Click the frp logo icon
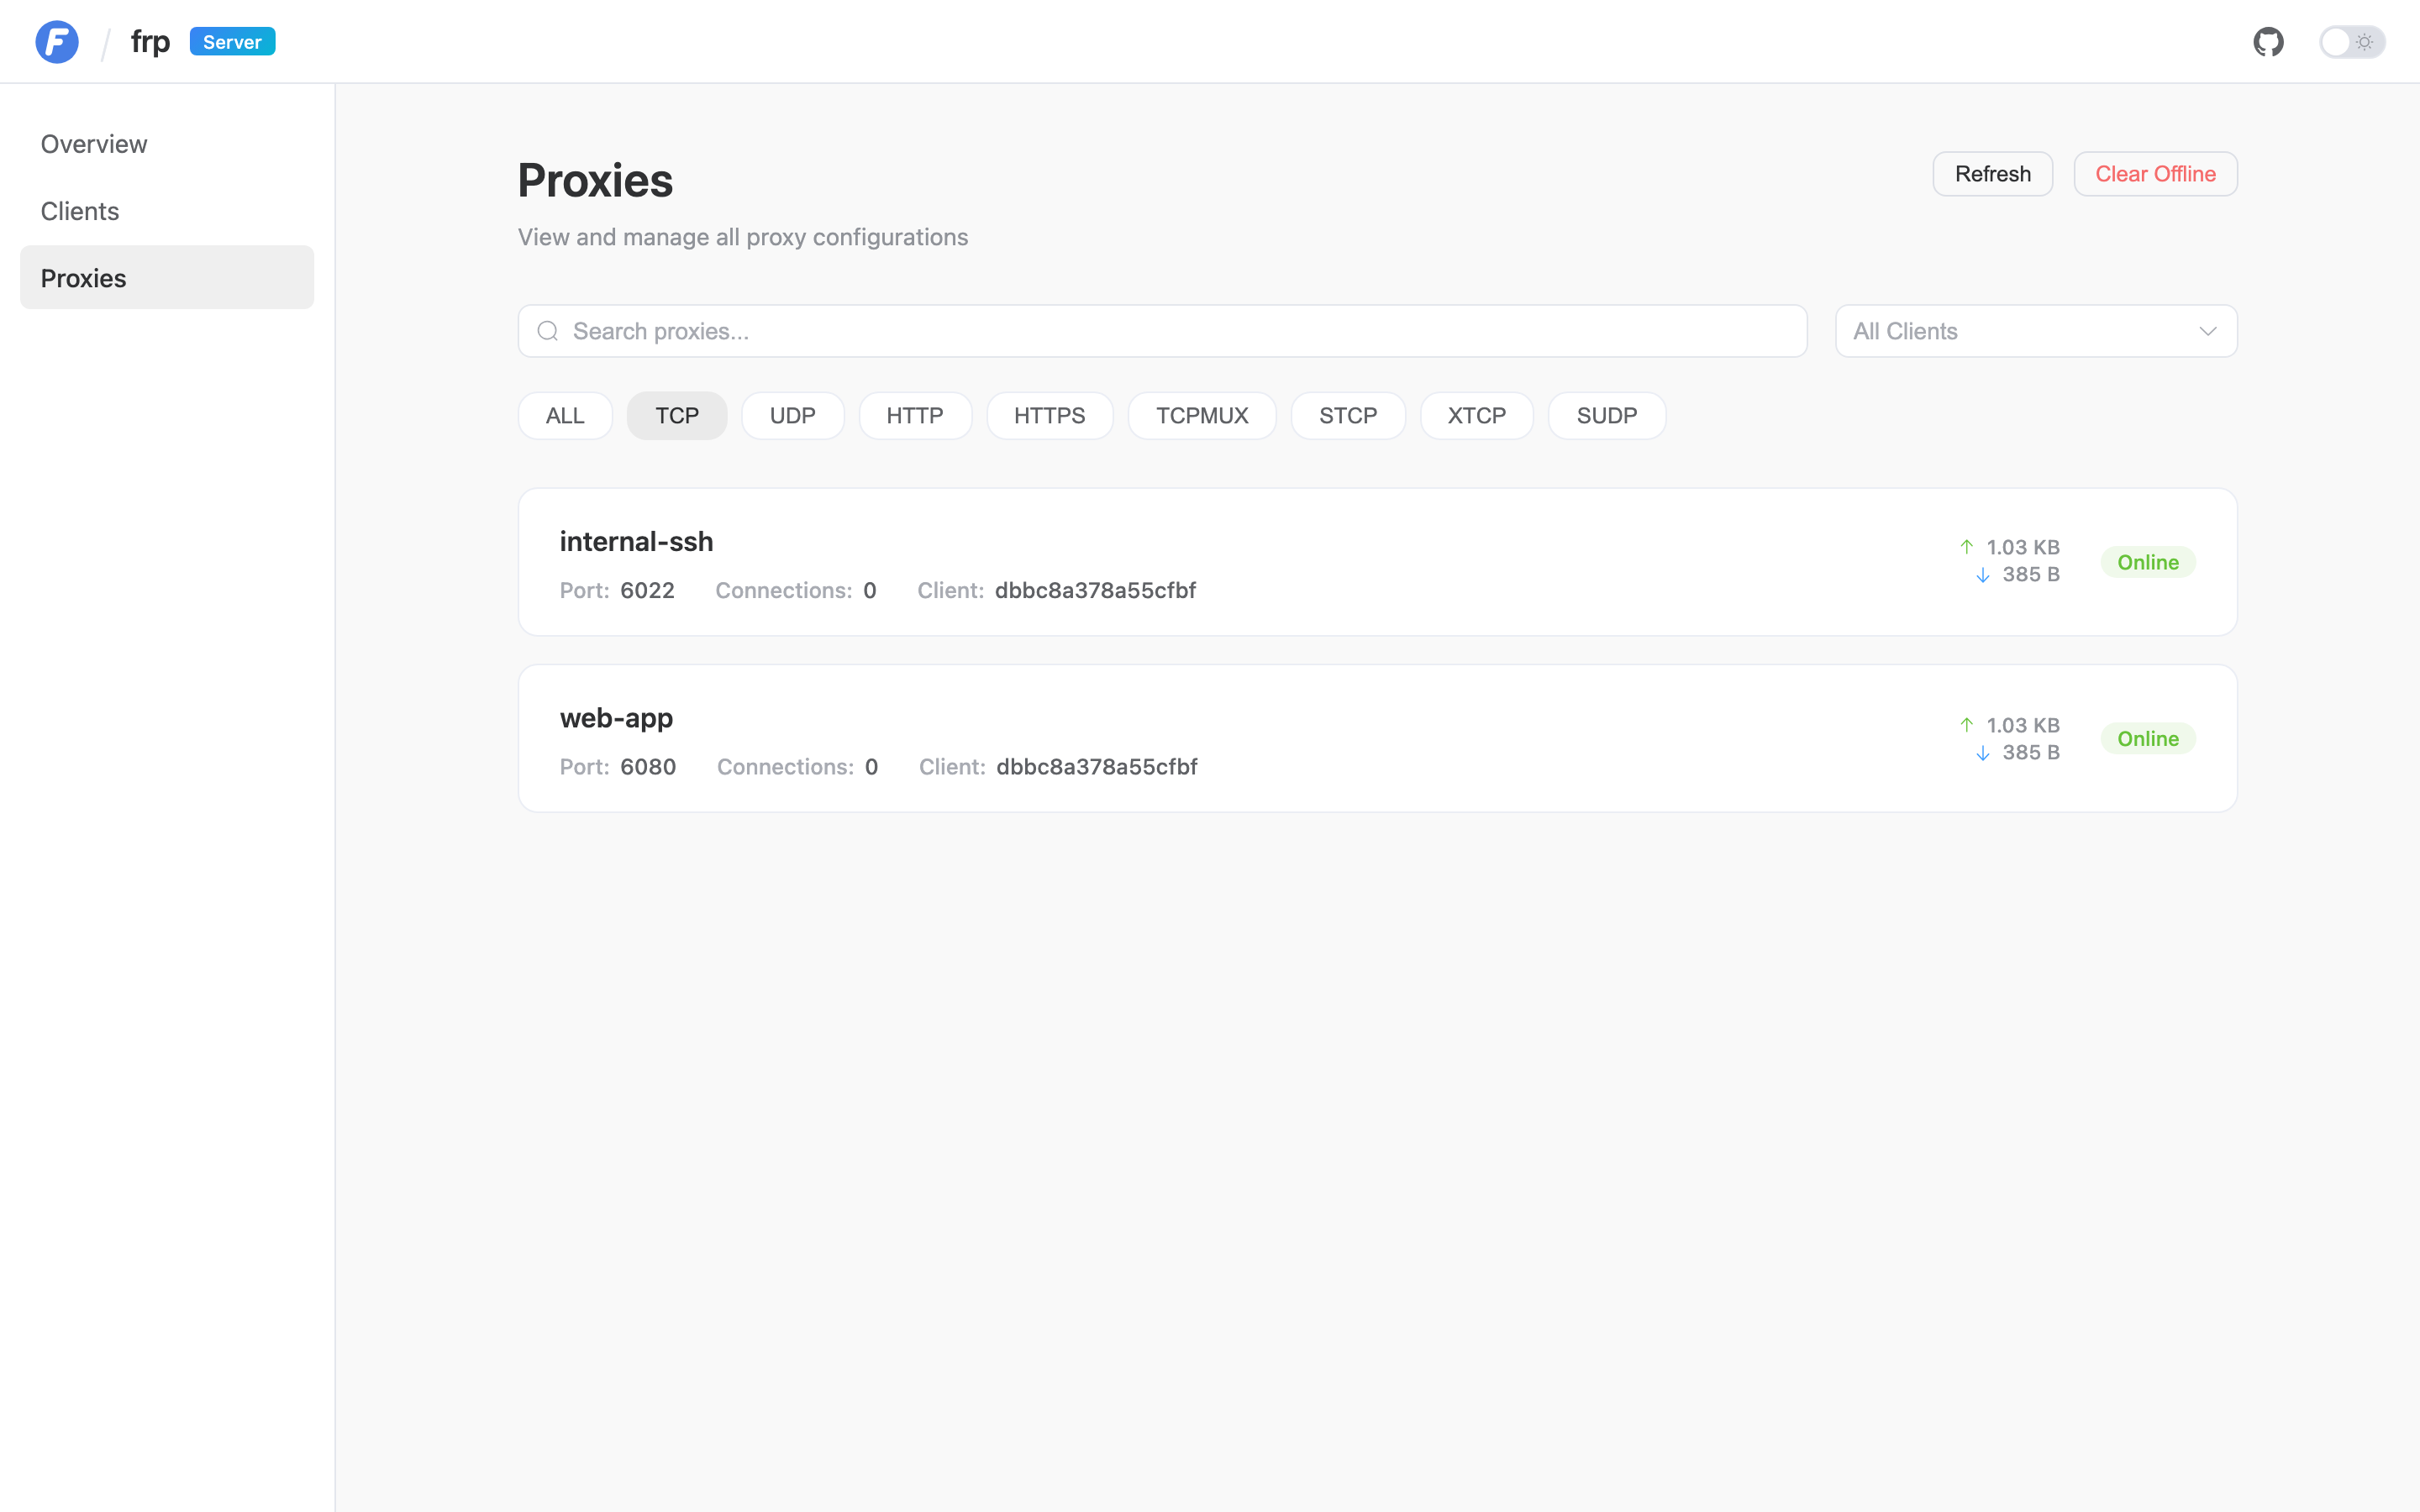The image size is (2420, 1512). [57, 42]
